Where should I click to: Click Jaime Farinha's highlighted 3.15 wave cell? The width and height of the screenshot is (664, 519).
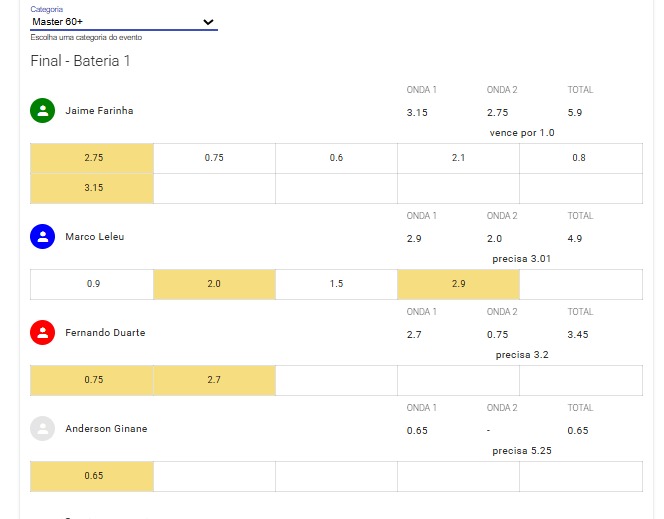[x=92, y=188]
